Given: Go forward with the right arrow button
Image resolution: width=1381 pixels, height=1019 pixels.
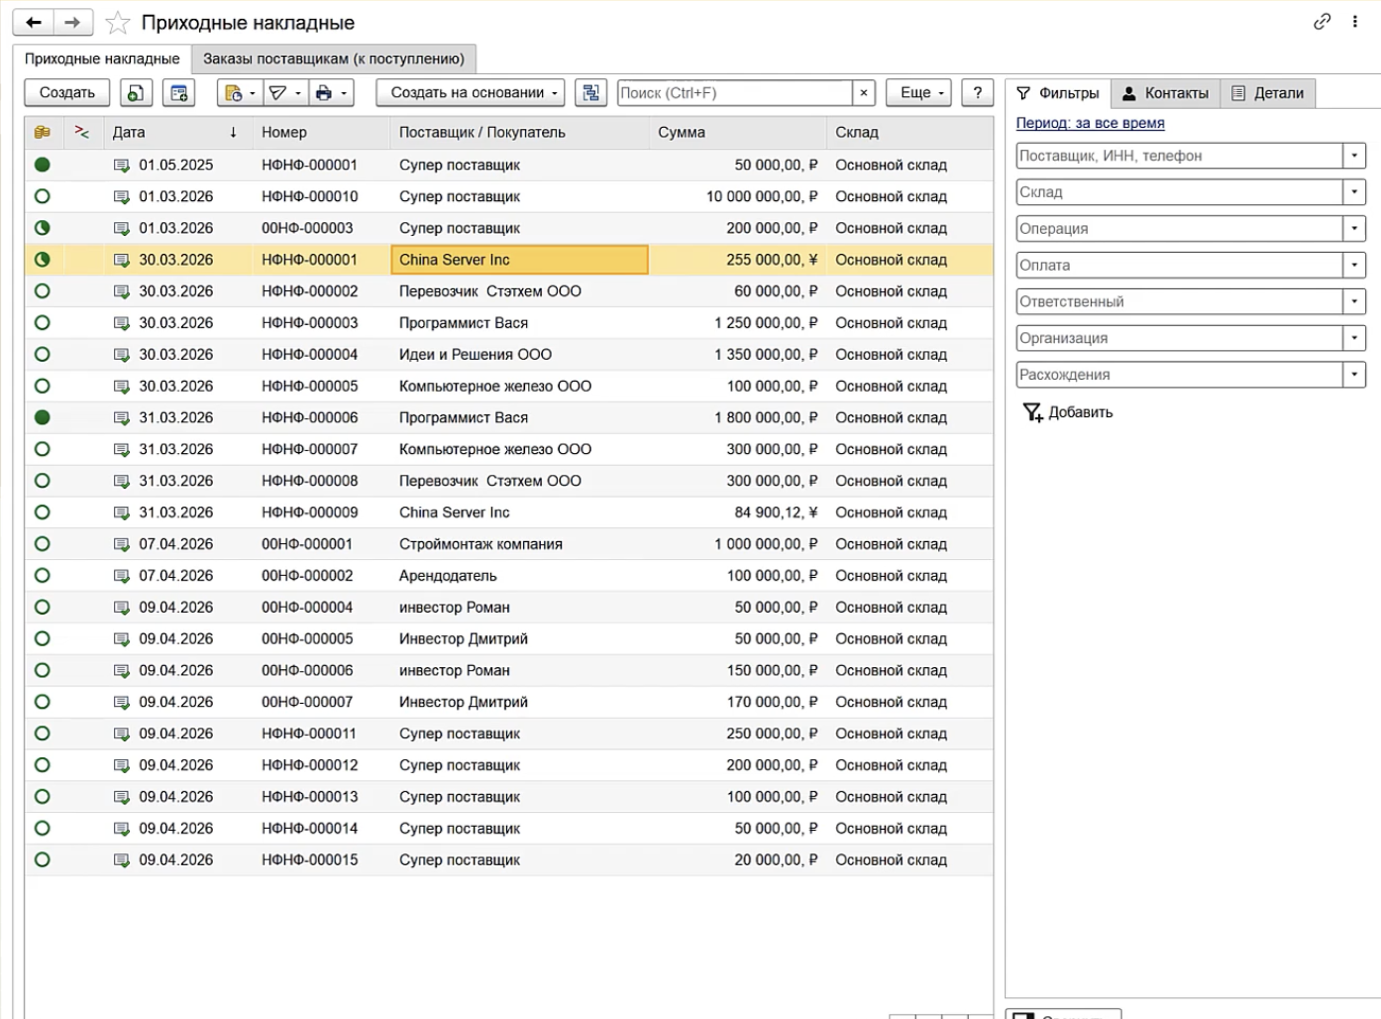Looking at the screenshot, I should coord(73,22).
